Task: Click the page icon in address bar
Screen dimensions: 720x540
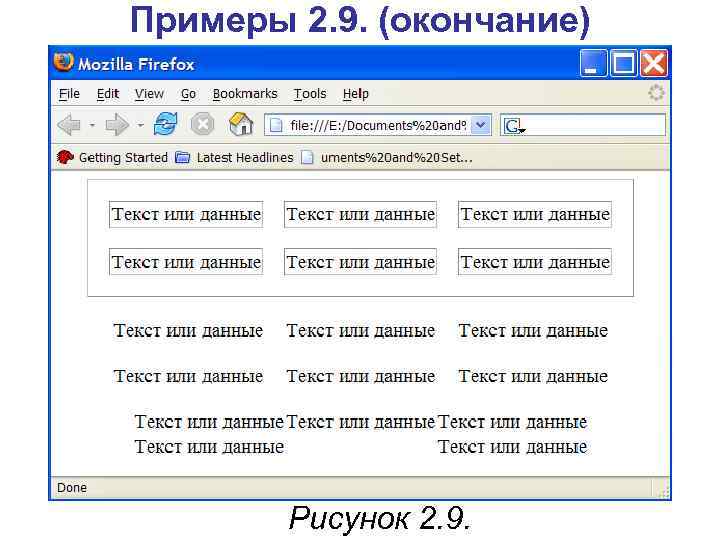Action: pyautogui.click(x=276, y=125)
